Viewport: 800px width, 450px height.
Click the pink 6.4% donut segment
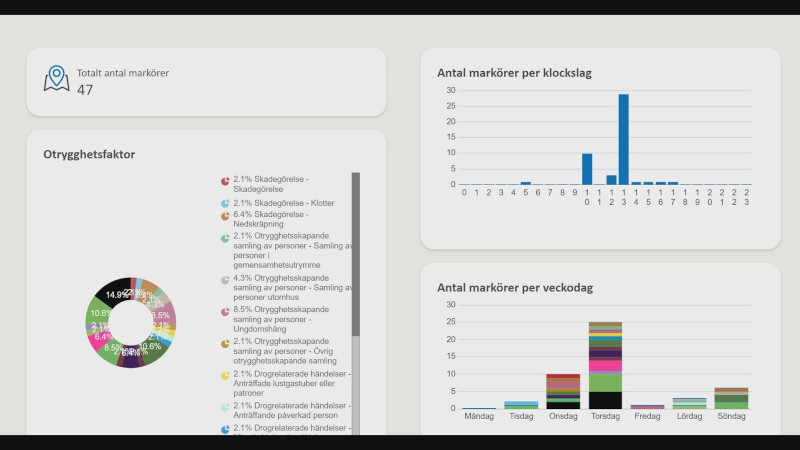pos(102,337)
